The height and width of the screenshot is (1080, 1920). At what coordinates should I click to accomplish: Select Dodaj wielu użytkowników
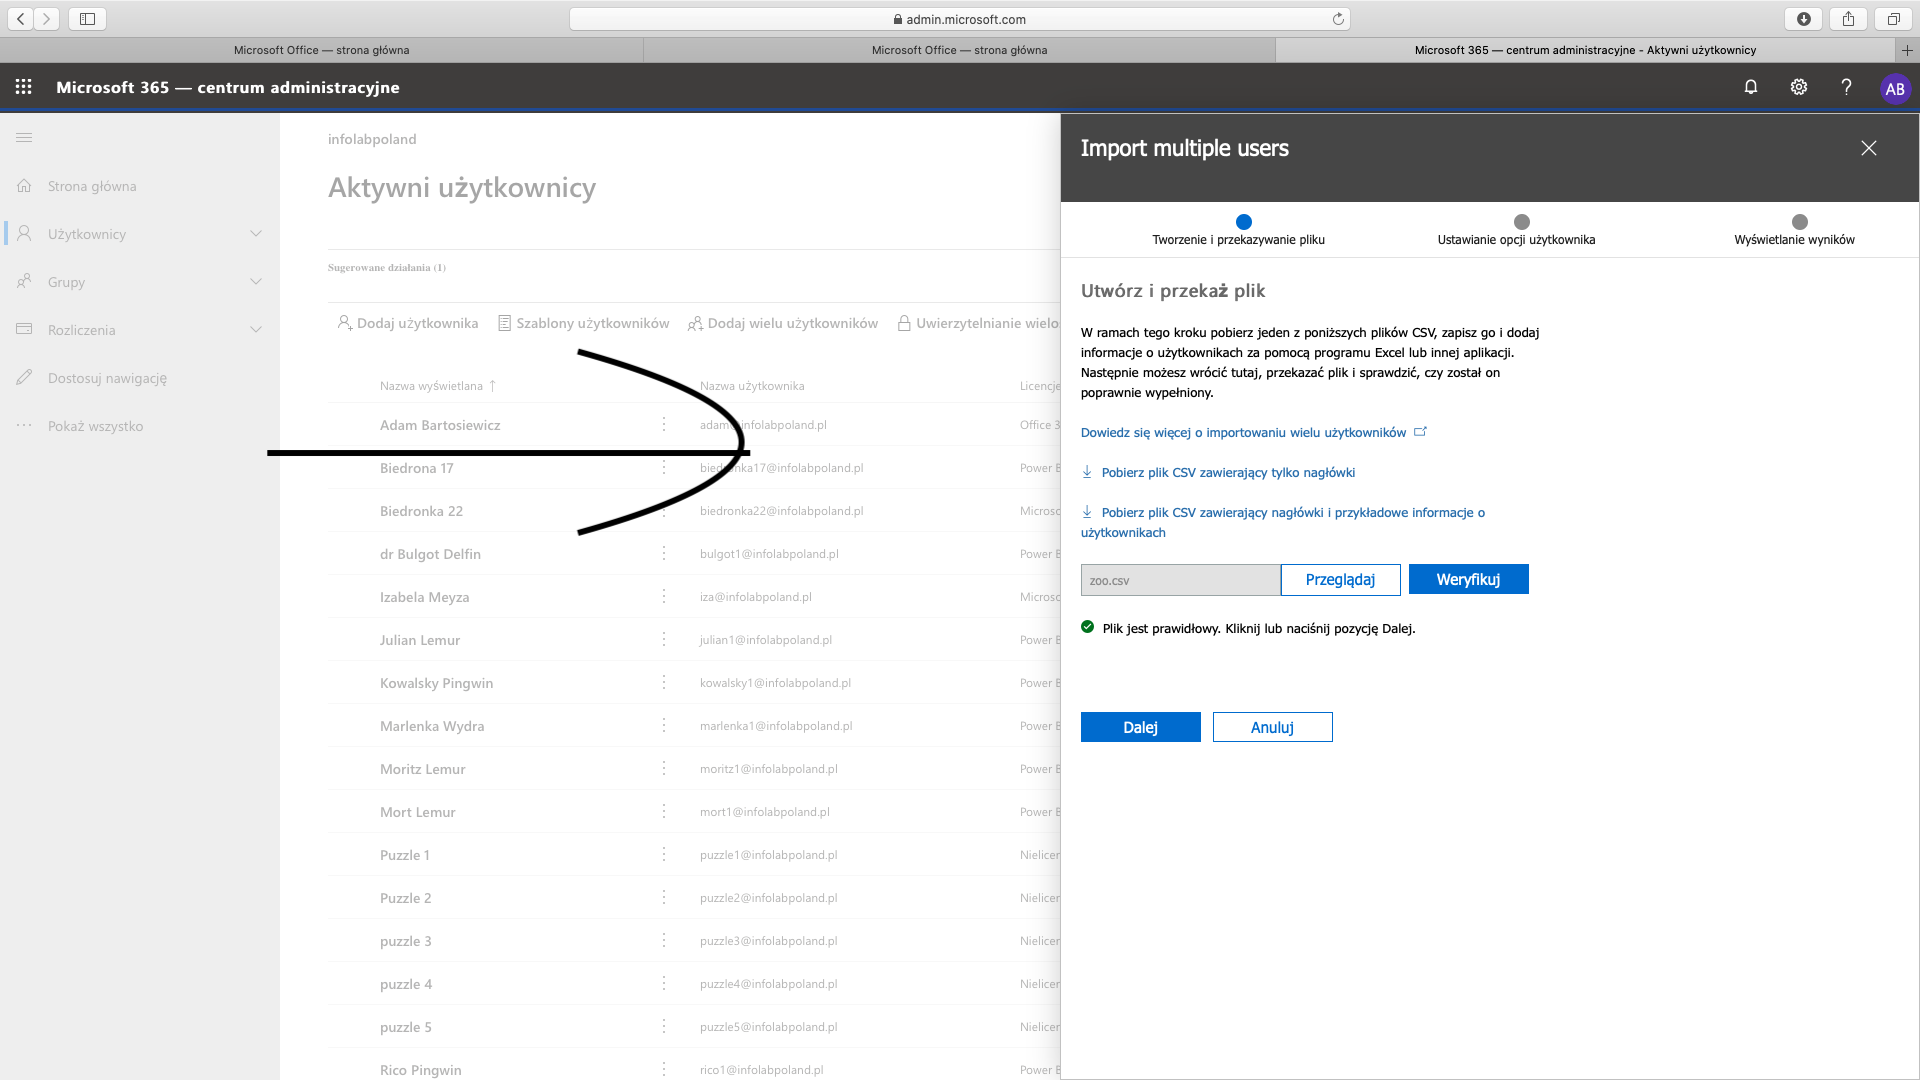pyautogui.click(x=783, y=323)
